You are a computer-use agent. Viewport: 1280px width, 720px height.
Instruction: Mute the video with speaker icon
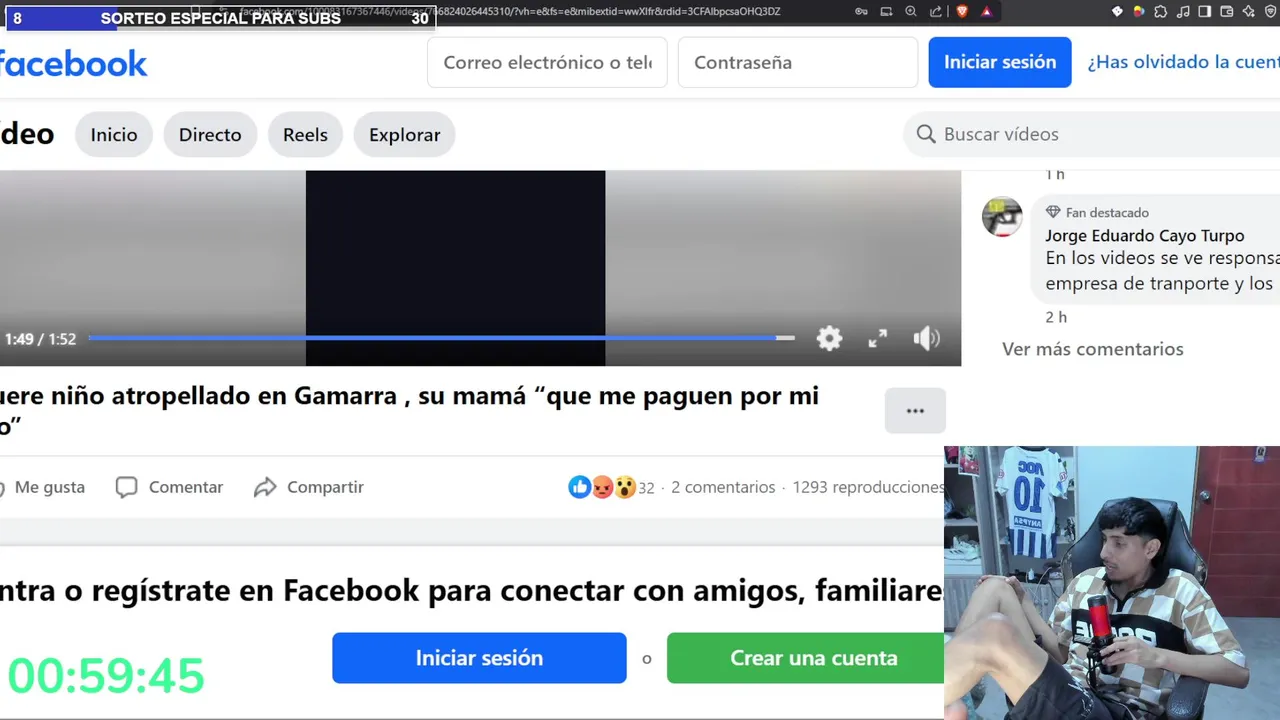926,338
